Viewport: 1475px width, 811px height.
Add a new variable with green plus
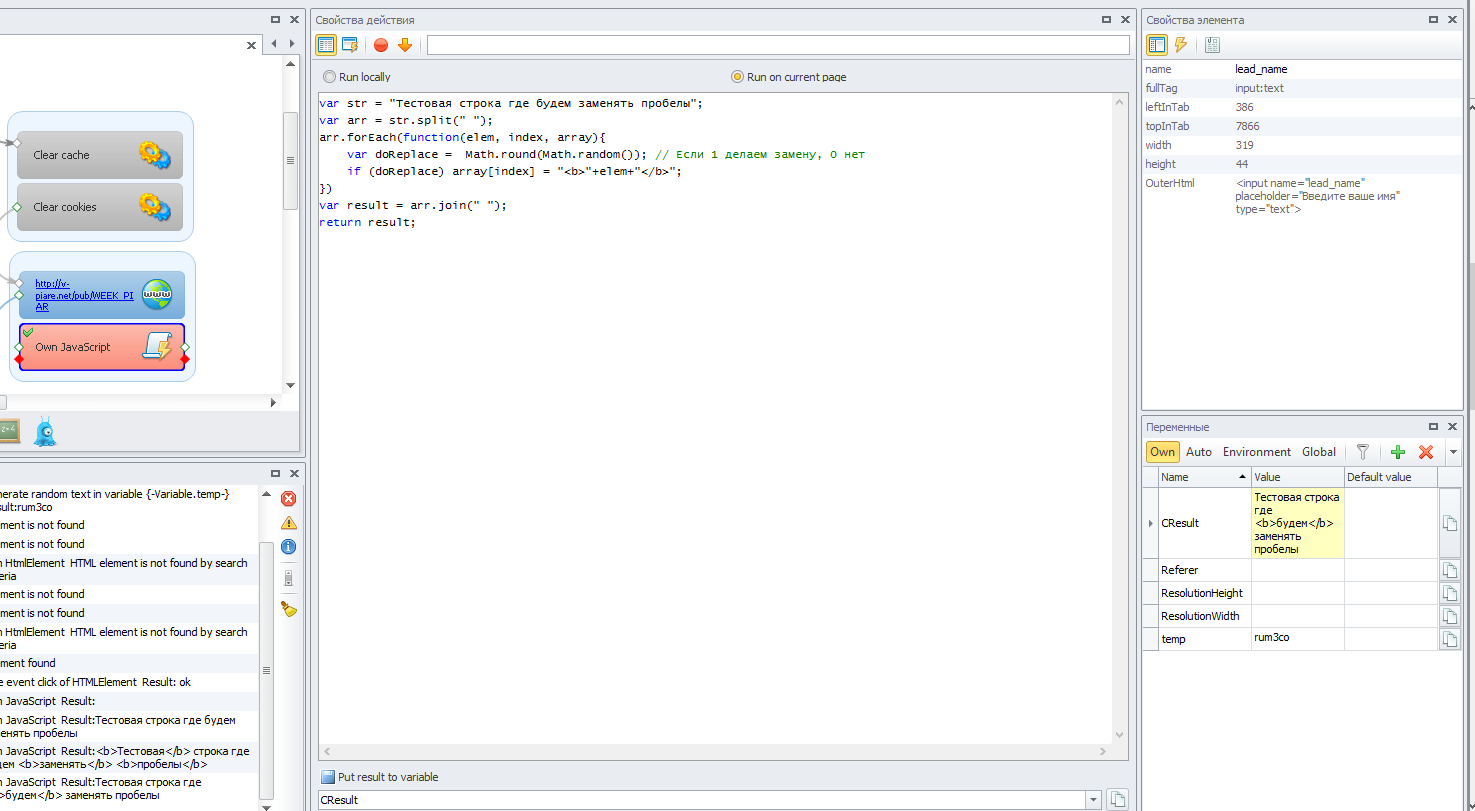click(1398, 452)
